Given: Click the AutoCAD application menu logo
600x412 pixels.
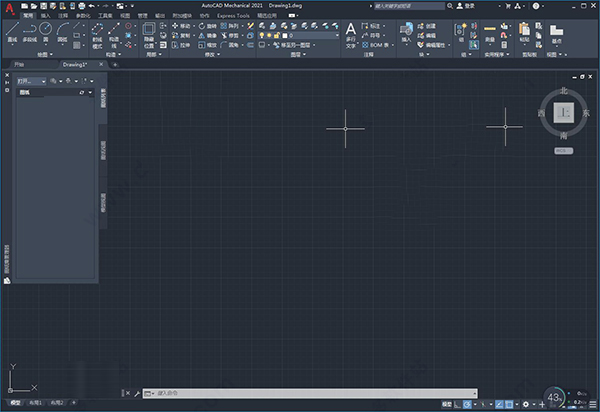Looking at the screenshot, I should pyautogui.click(x=10, y=8).
